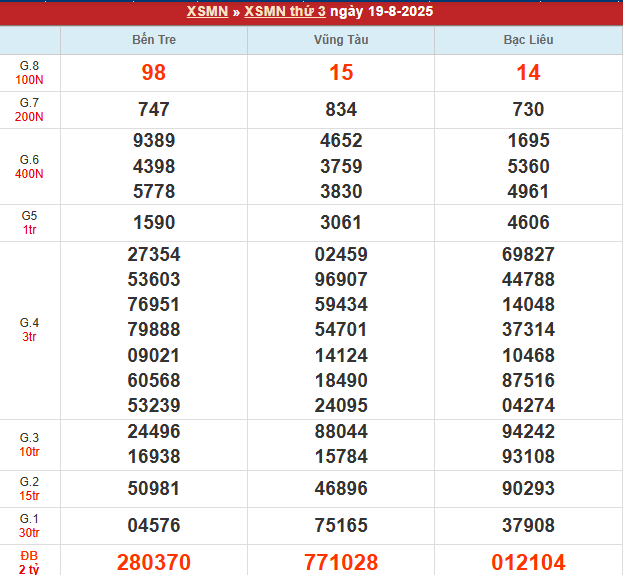Image resolution: width=623 pixels, height=575 pixels.
Task: Select G.6 number 4652
Action: tap(341, 140)
